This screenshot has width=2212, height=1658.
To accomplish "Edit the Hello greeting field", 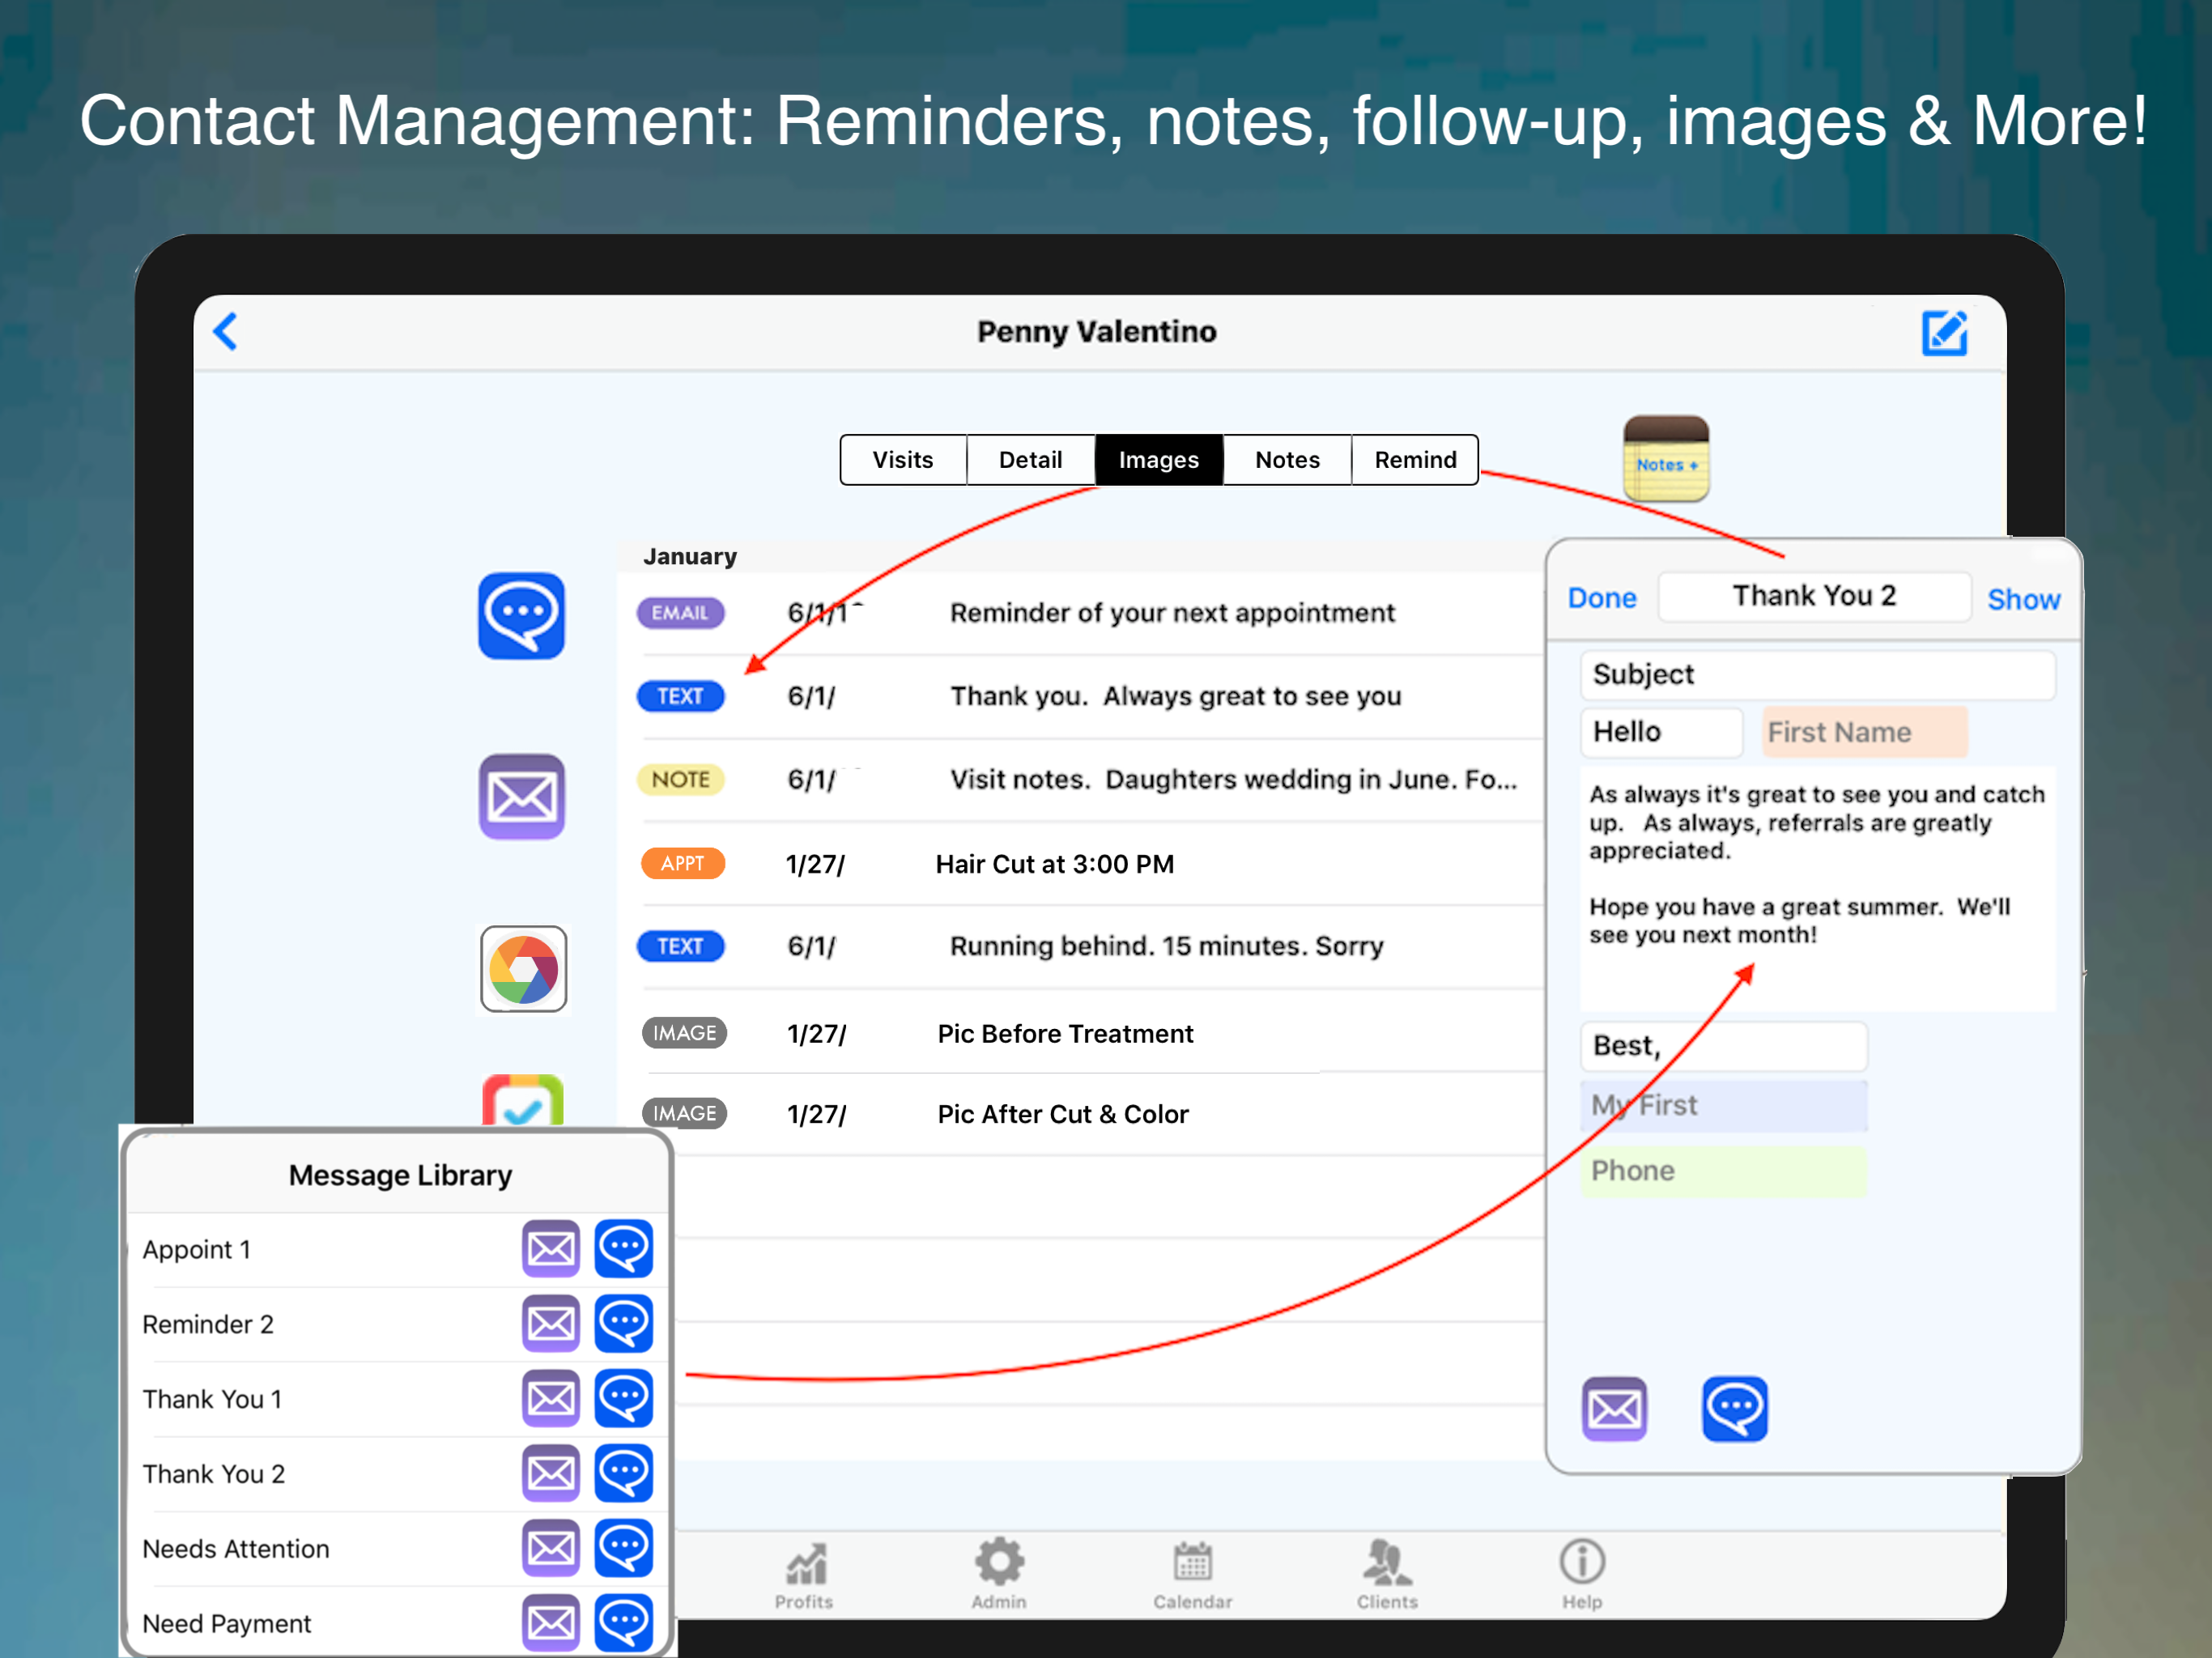I will coord(1661,732).
